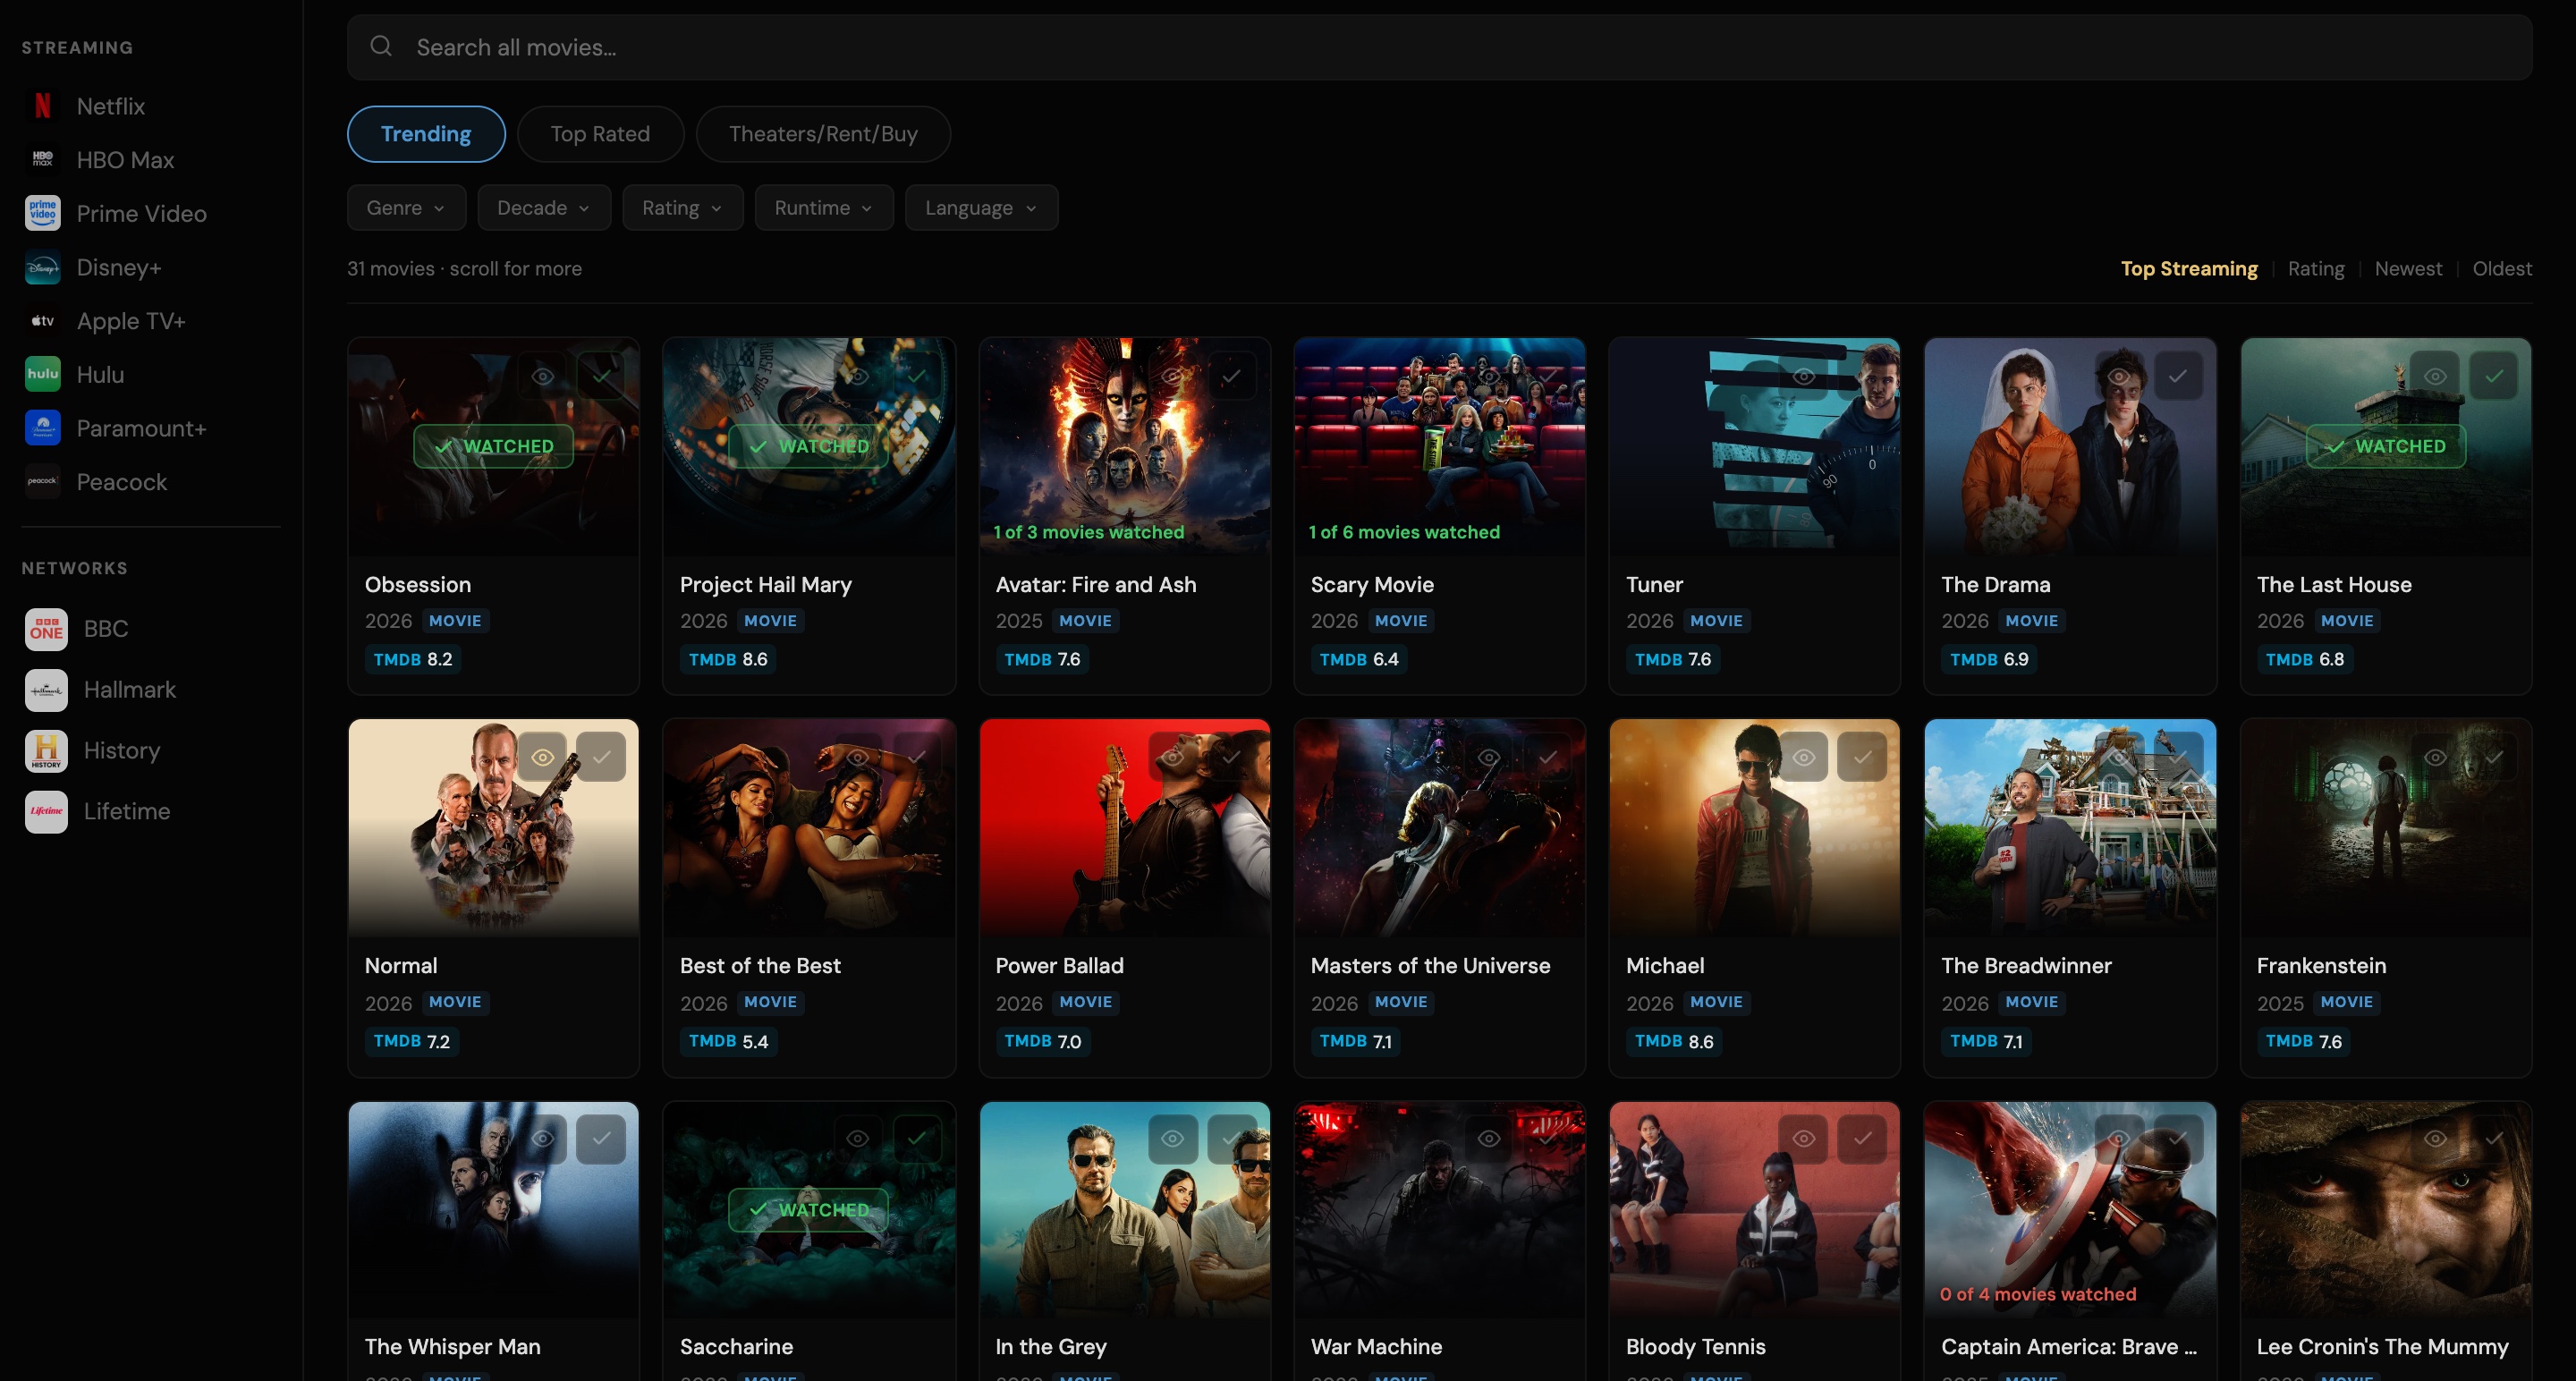Open Masters of the Universe title

pos(1430,966)
